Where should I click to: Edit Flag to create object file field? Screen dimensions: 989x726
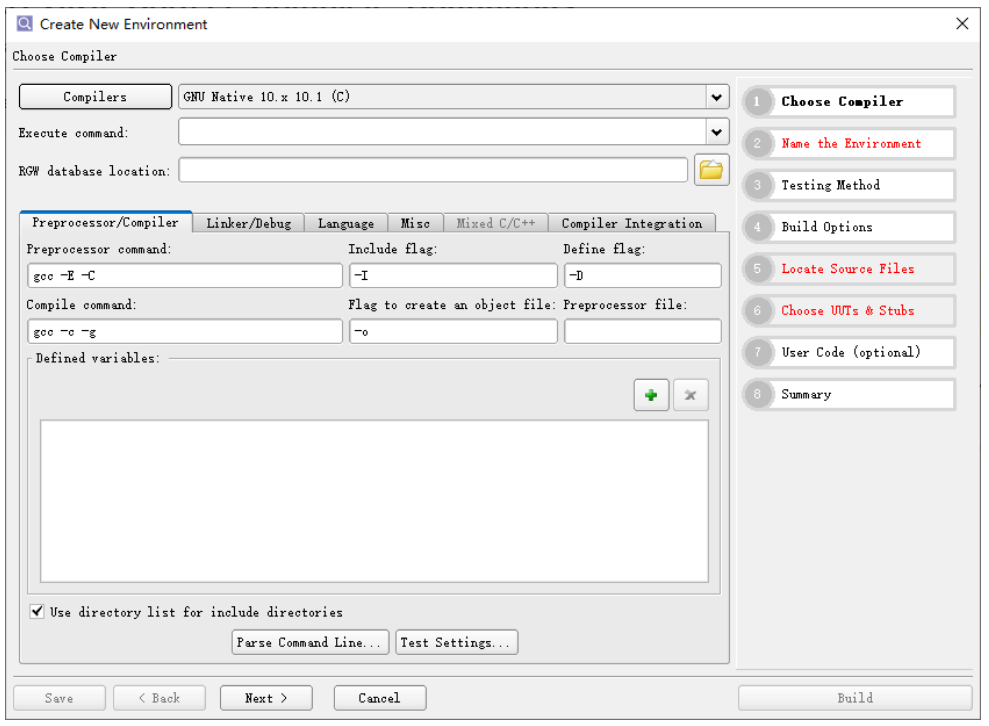(x=454, y=331)
